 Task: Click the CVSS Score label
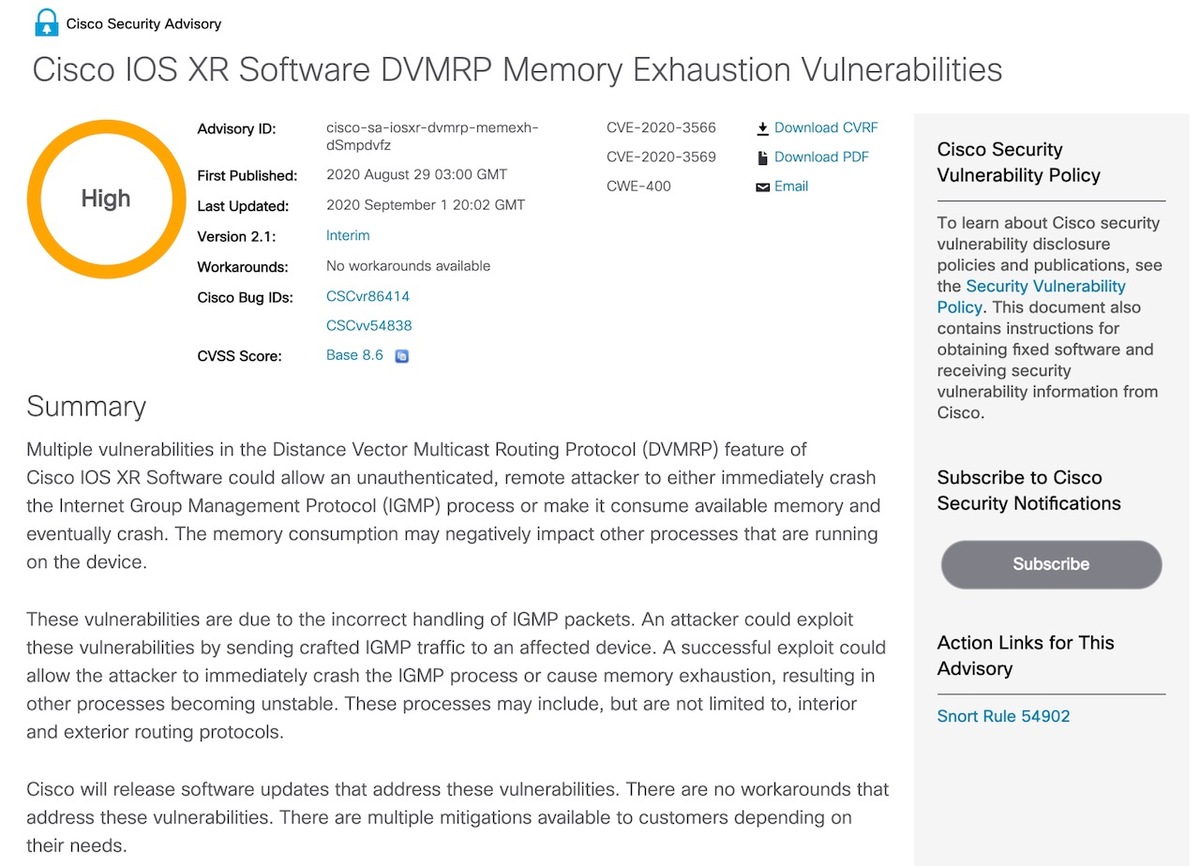click(x=239, y=356)
